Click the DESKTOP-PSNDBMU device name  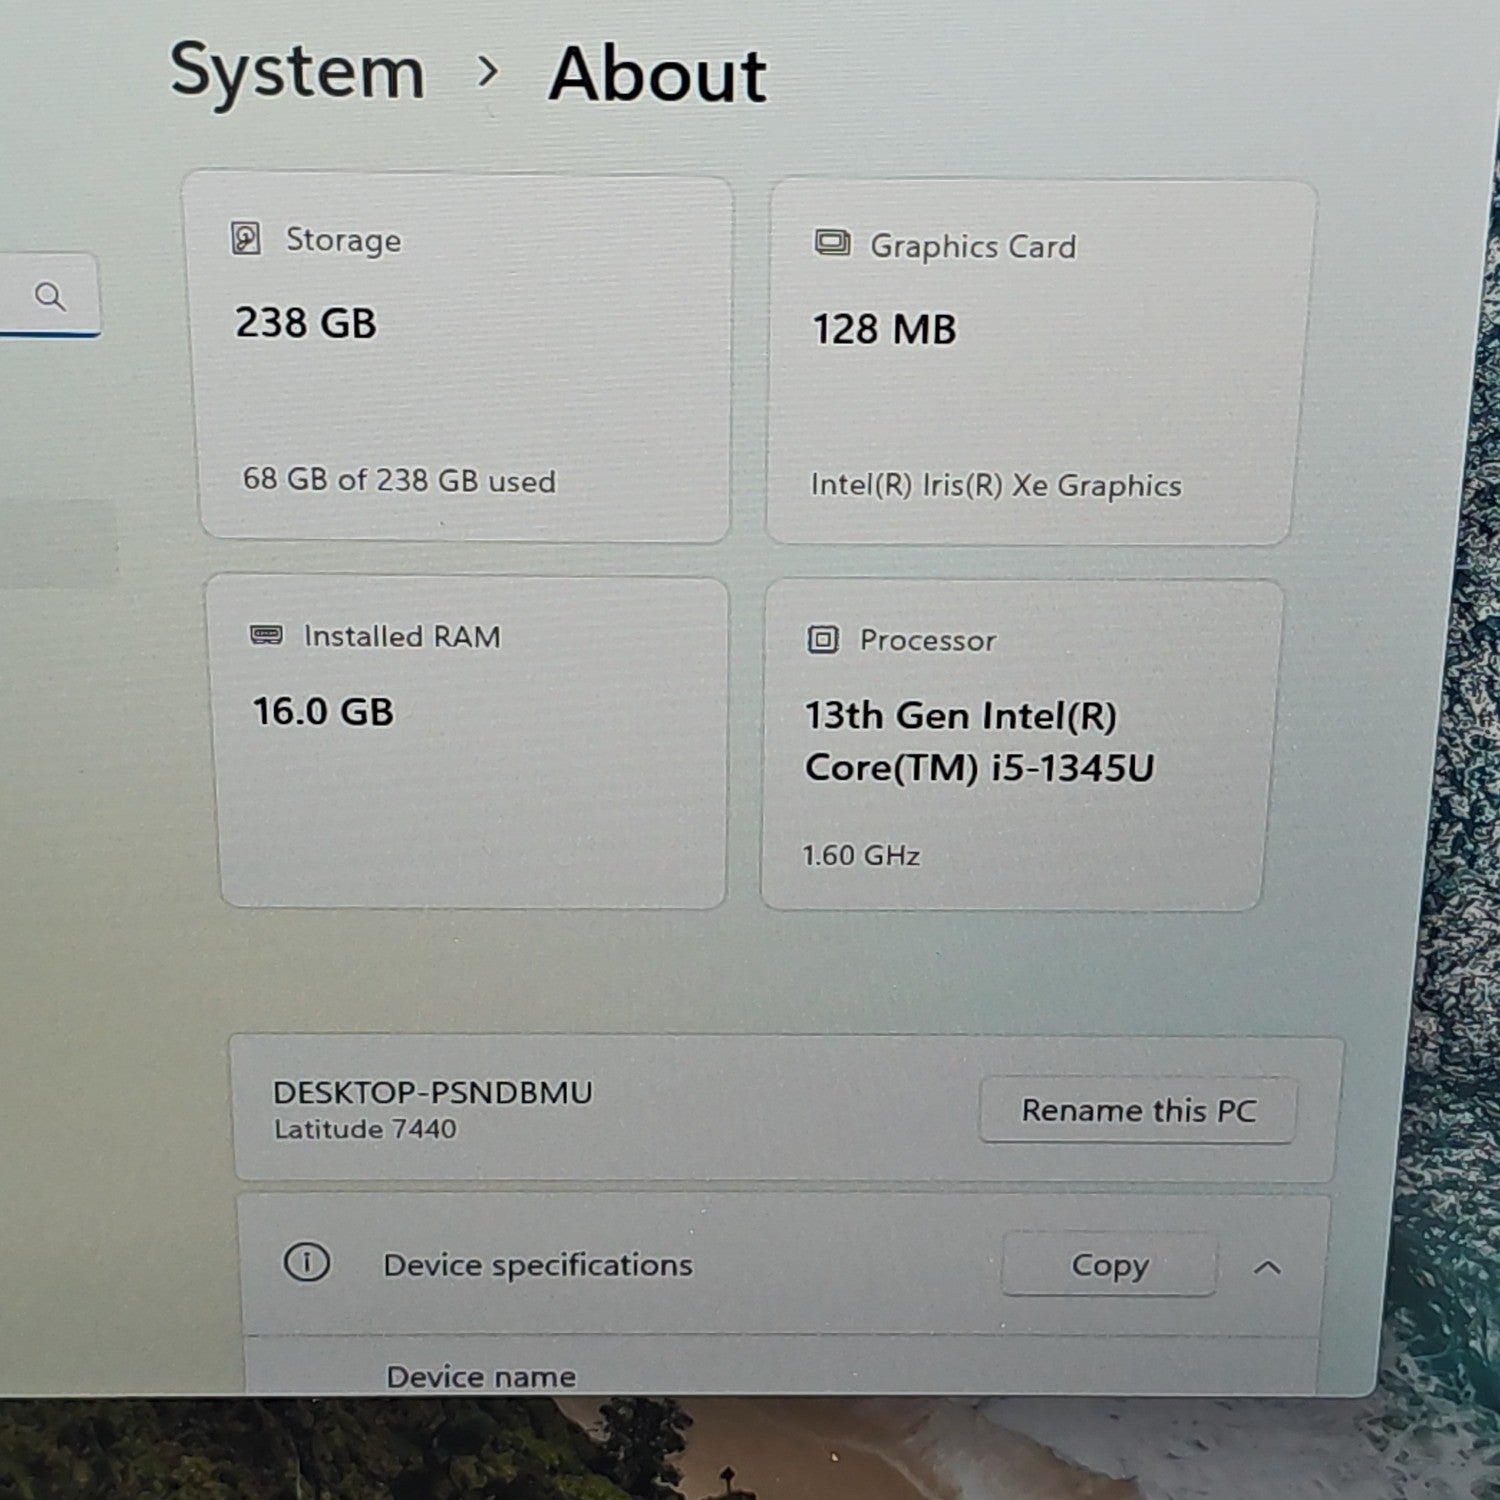pyautogui.click(x=432, y=1092)
